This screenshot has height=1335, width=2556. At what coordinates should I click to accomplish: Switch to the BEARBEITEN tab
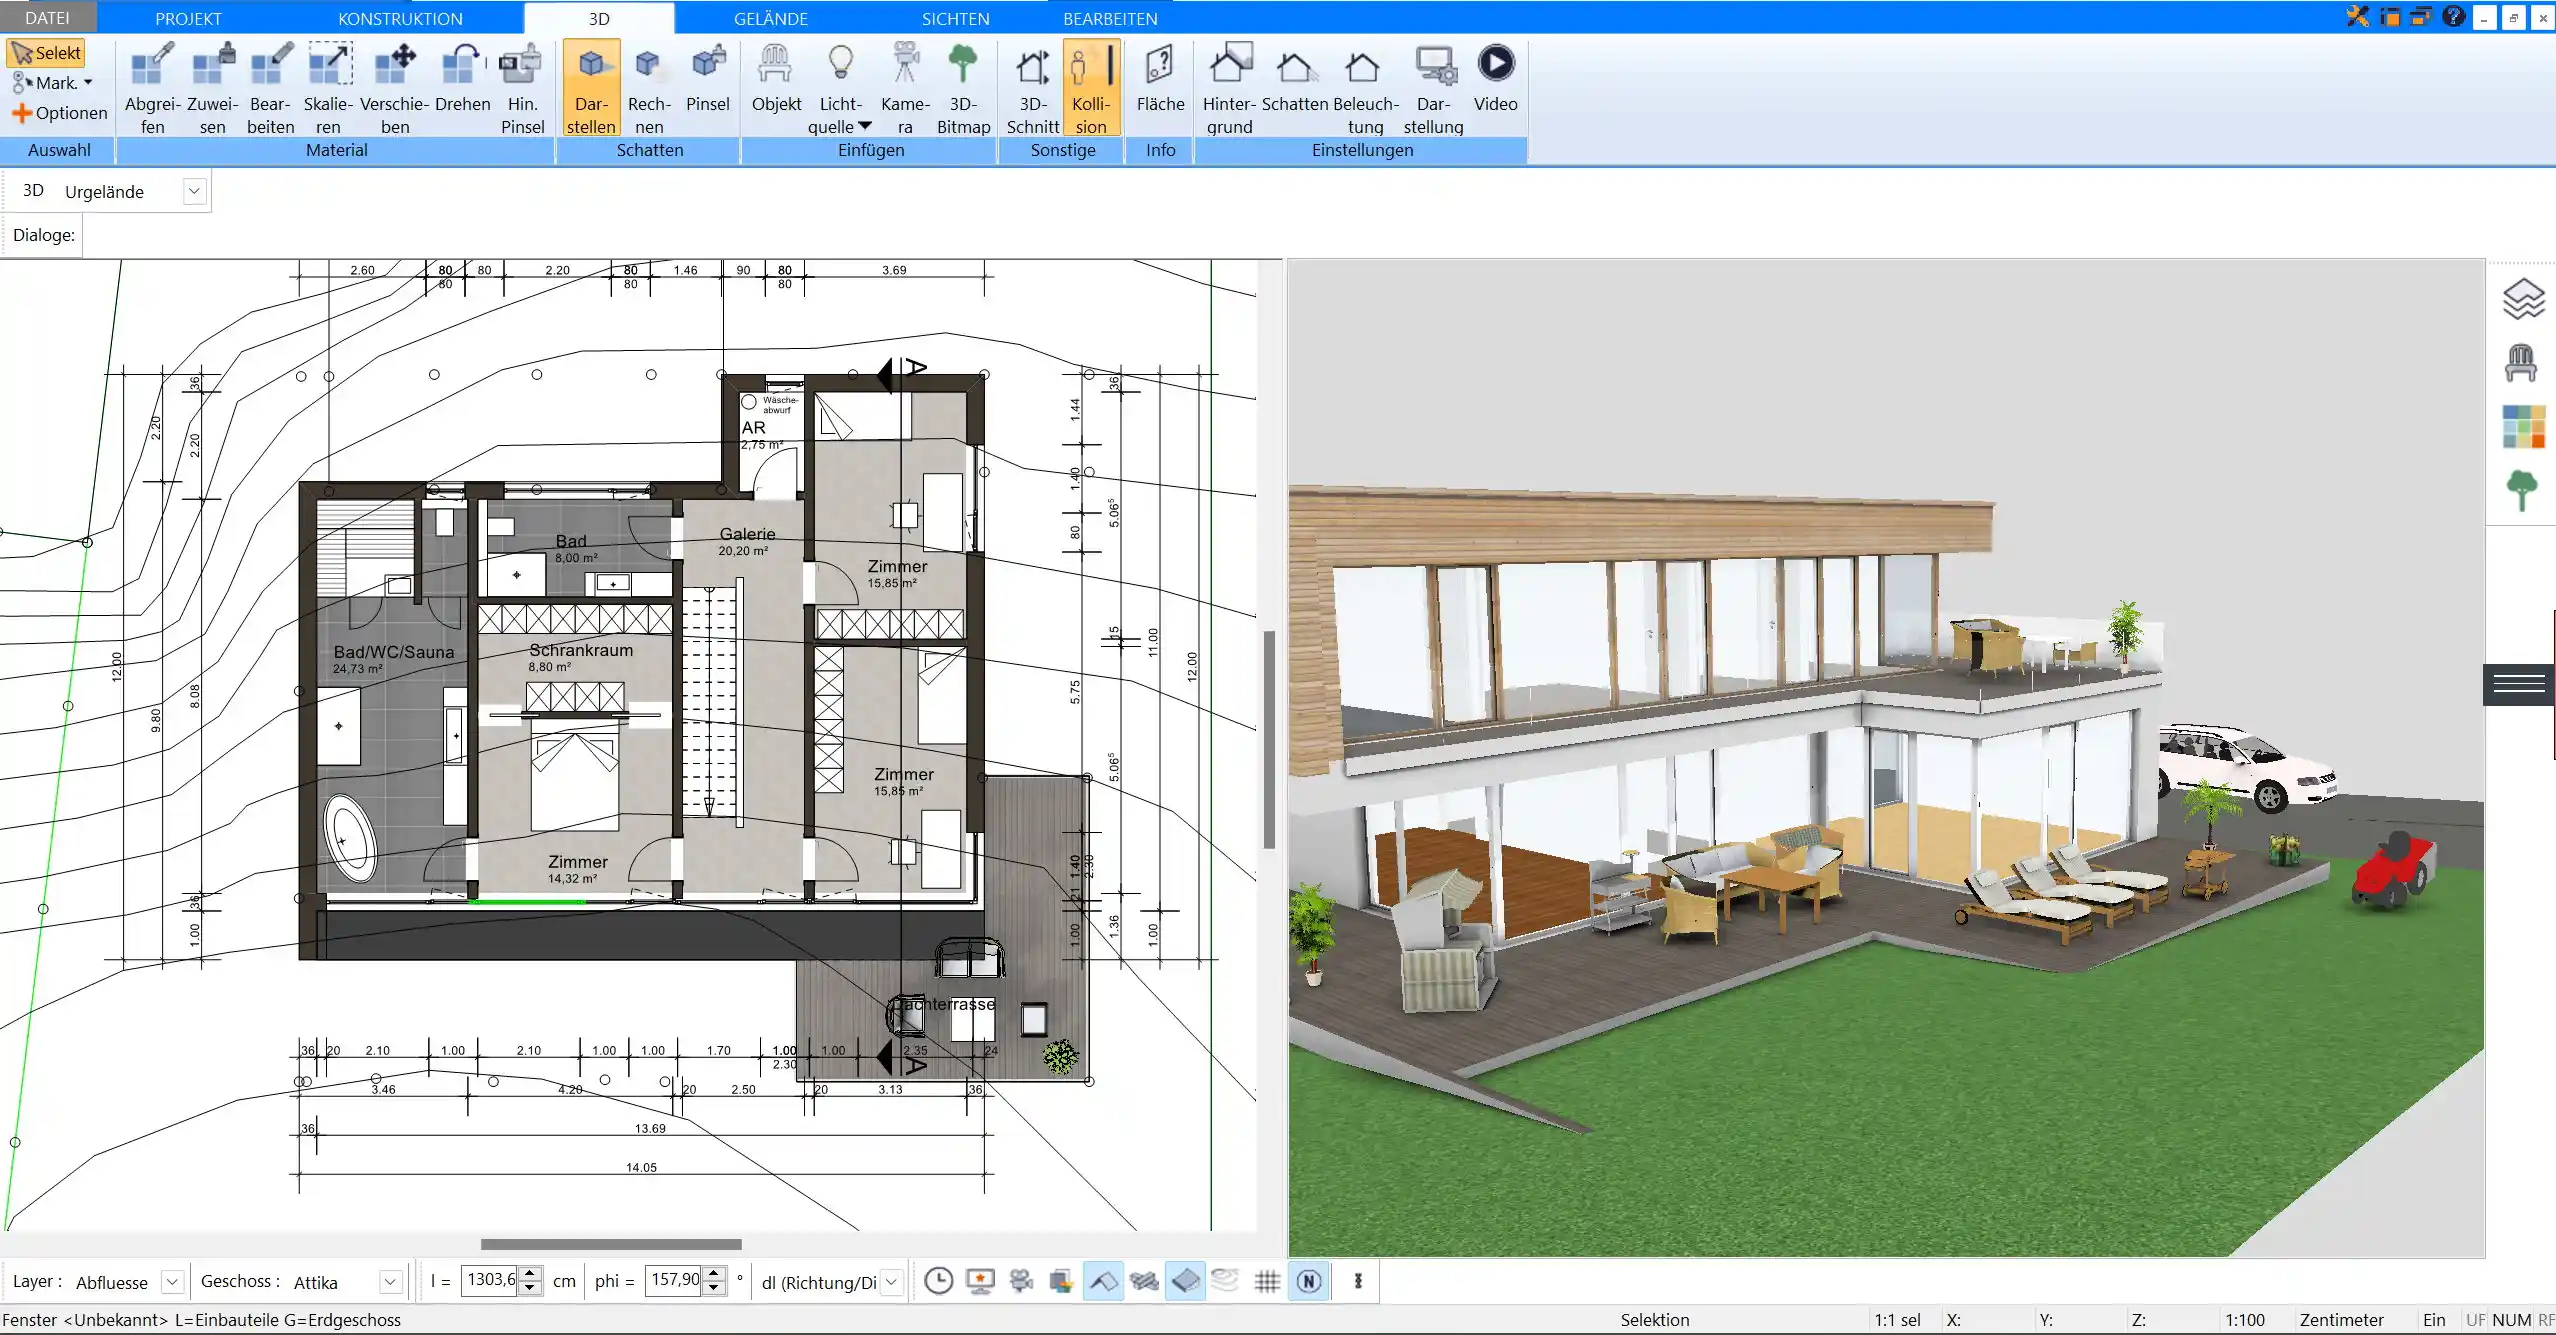[1110, 18]
